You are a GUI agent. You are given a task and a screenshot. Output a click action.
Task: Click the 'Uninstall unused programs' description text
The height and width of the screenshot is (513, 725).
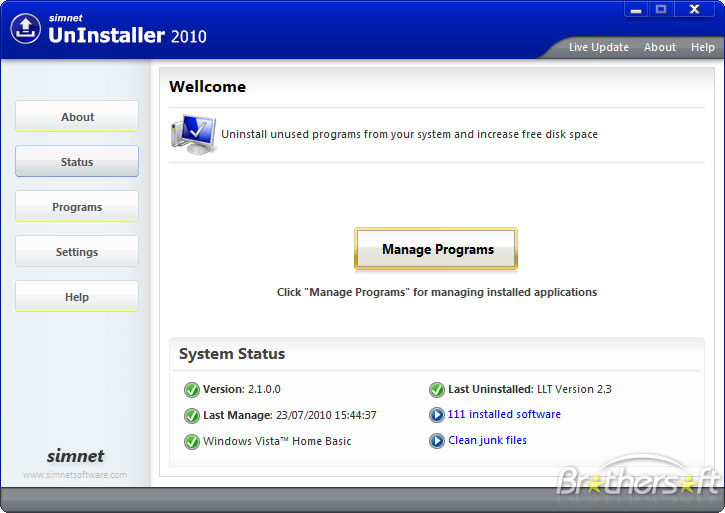pos(409,134)
